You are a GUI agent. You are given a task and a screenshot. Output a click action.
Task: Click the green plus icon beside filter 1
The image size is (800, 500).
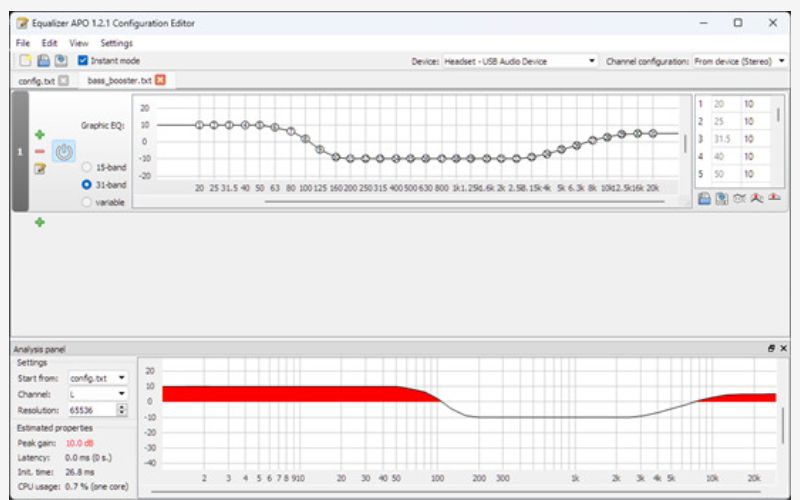coord(40,134)
